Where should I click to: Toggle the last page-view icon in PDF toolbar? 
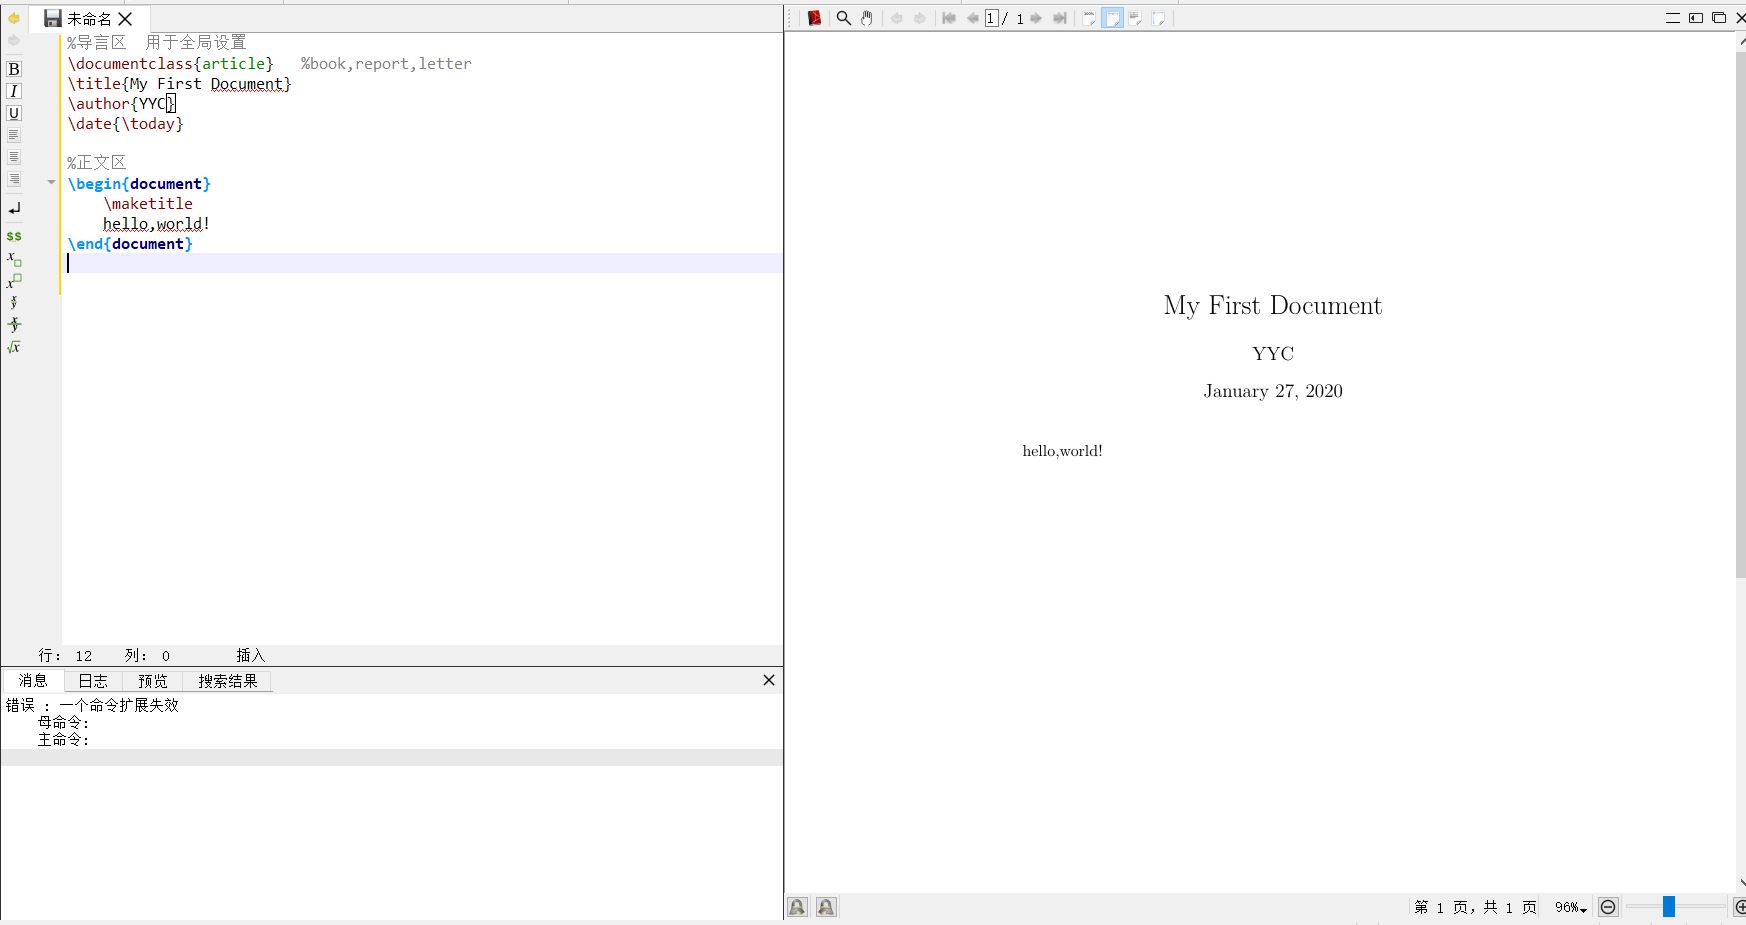(x=1159, y=18)
